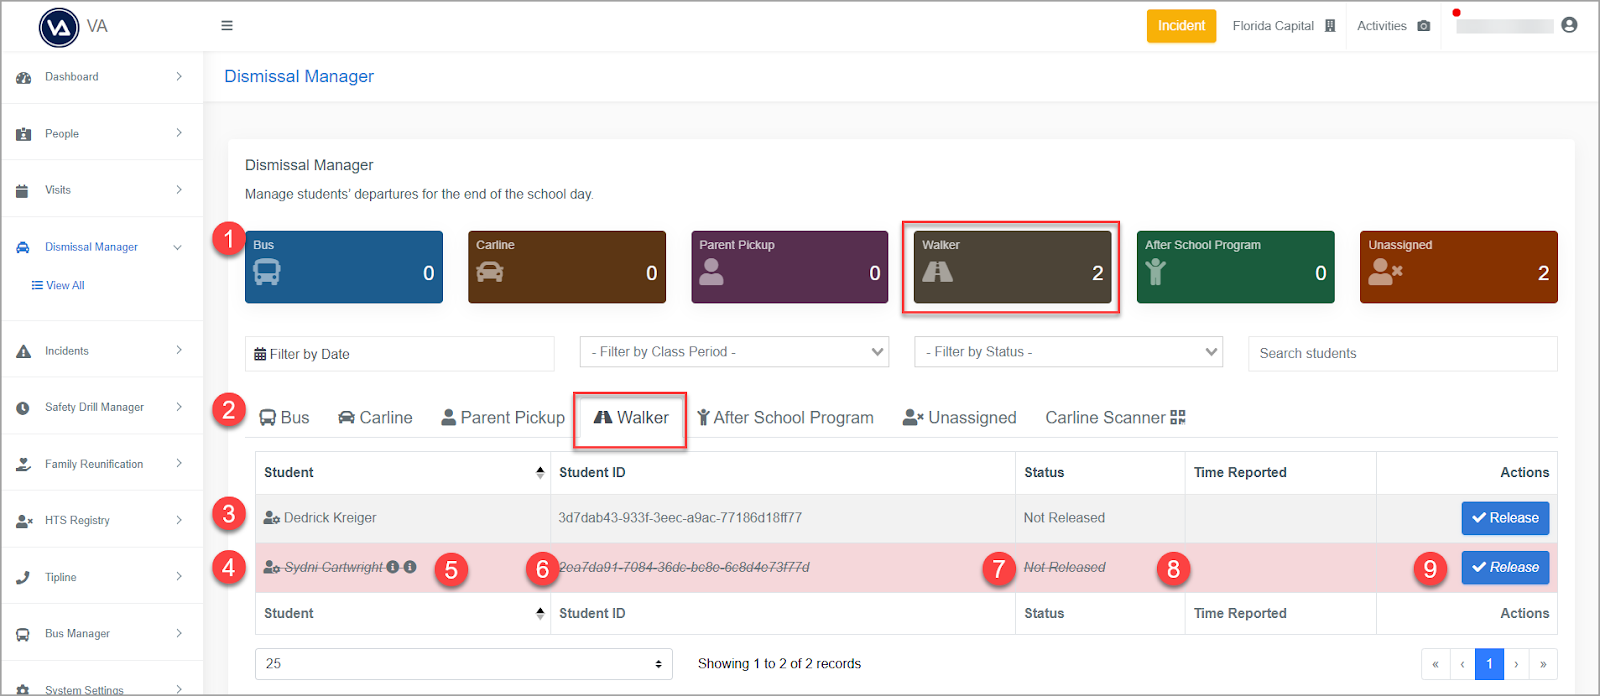Open the Carline Scanner tab
This screenshot has height=696, width=1600.
point(1115,418)
